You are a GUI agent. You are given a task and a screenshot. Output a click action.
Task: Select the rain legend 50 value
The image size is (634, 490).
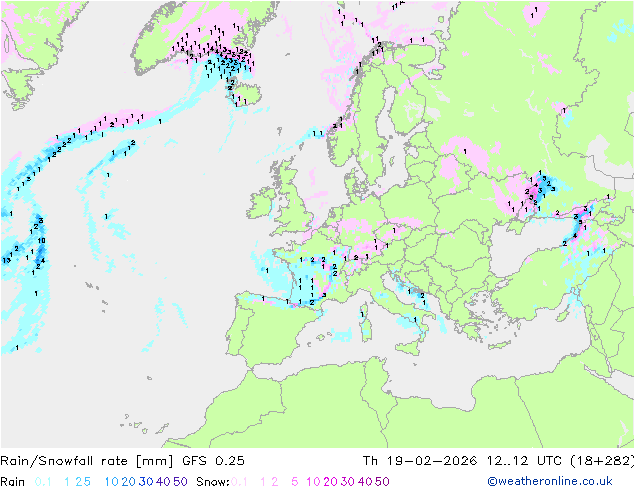coord(180,482)
